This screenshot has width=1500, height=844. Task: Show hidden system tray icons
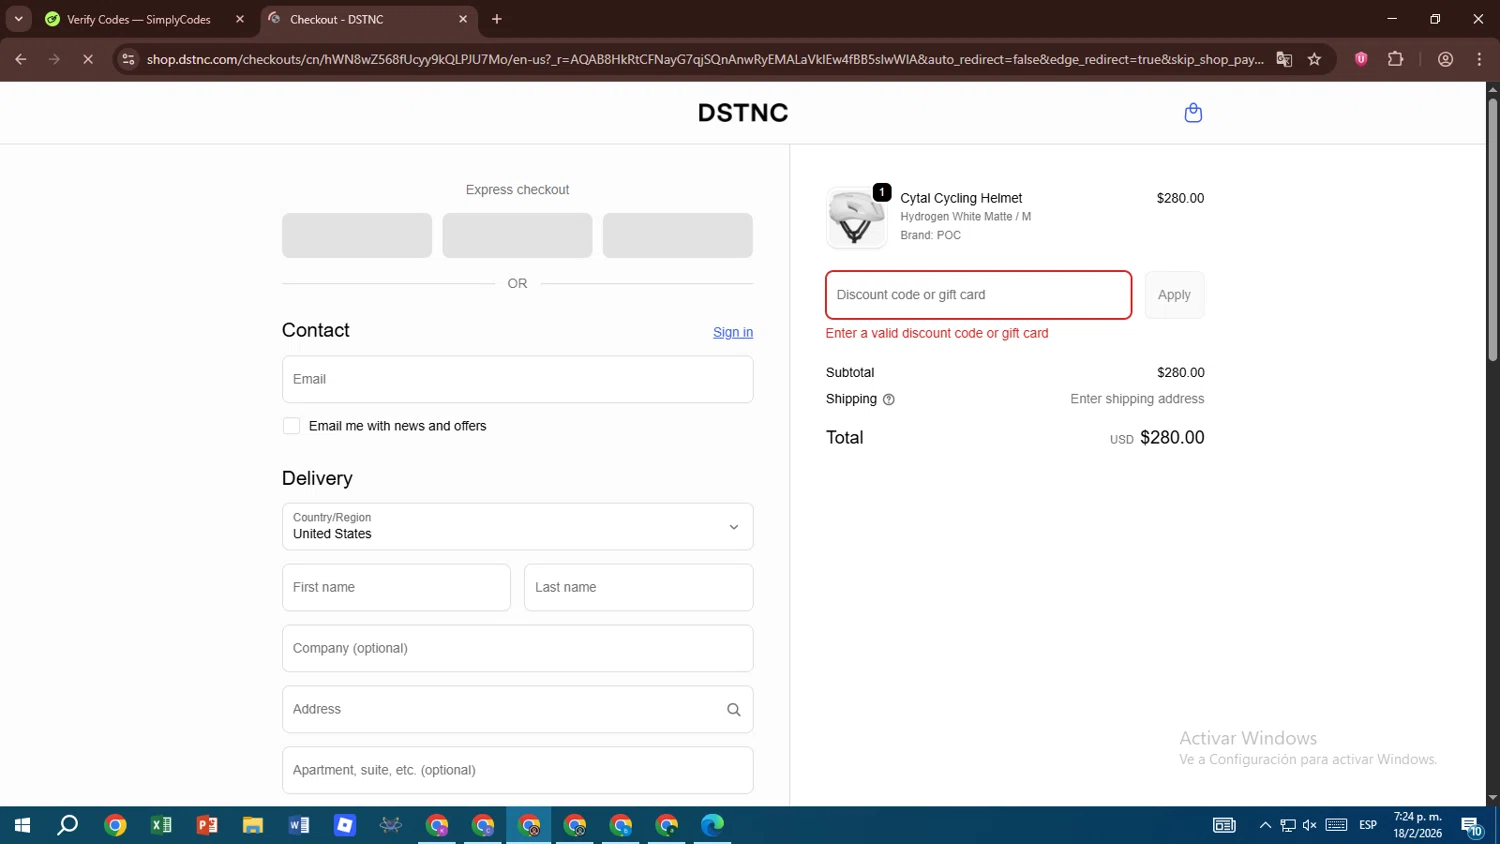[x=1265, y=825]
